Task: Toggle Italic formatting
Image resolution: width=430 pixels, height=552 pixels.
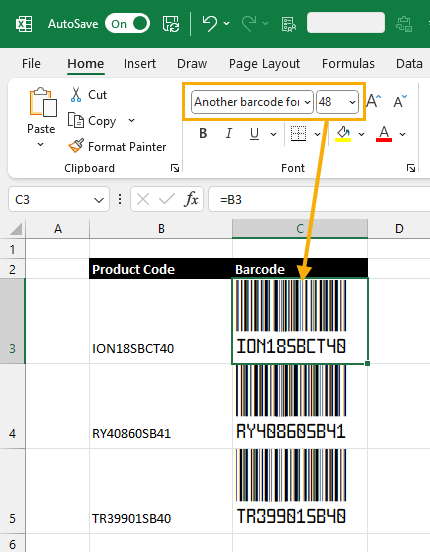Action: [229, 134]
